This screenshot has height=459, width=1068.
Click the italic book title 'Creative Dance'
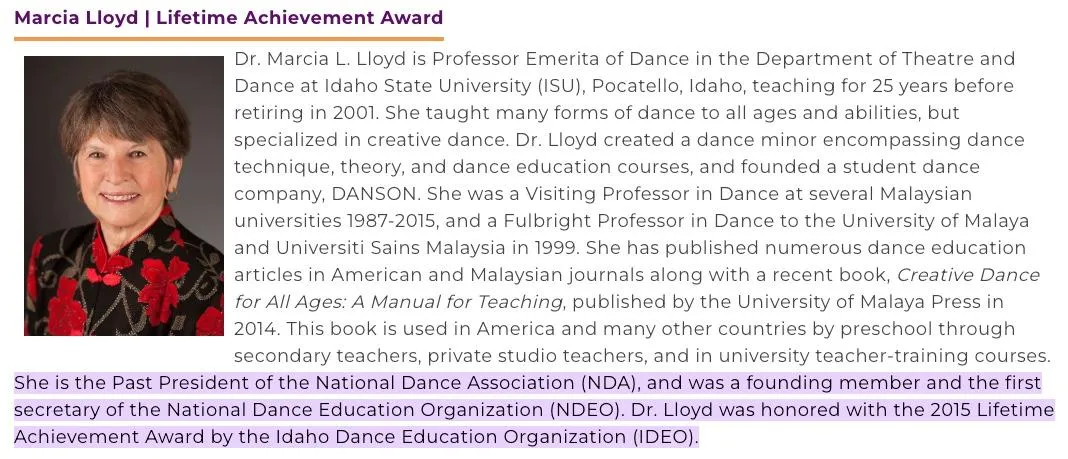(x=968, y=275)
